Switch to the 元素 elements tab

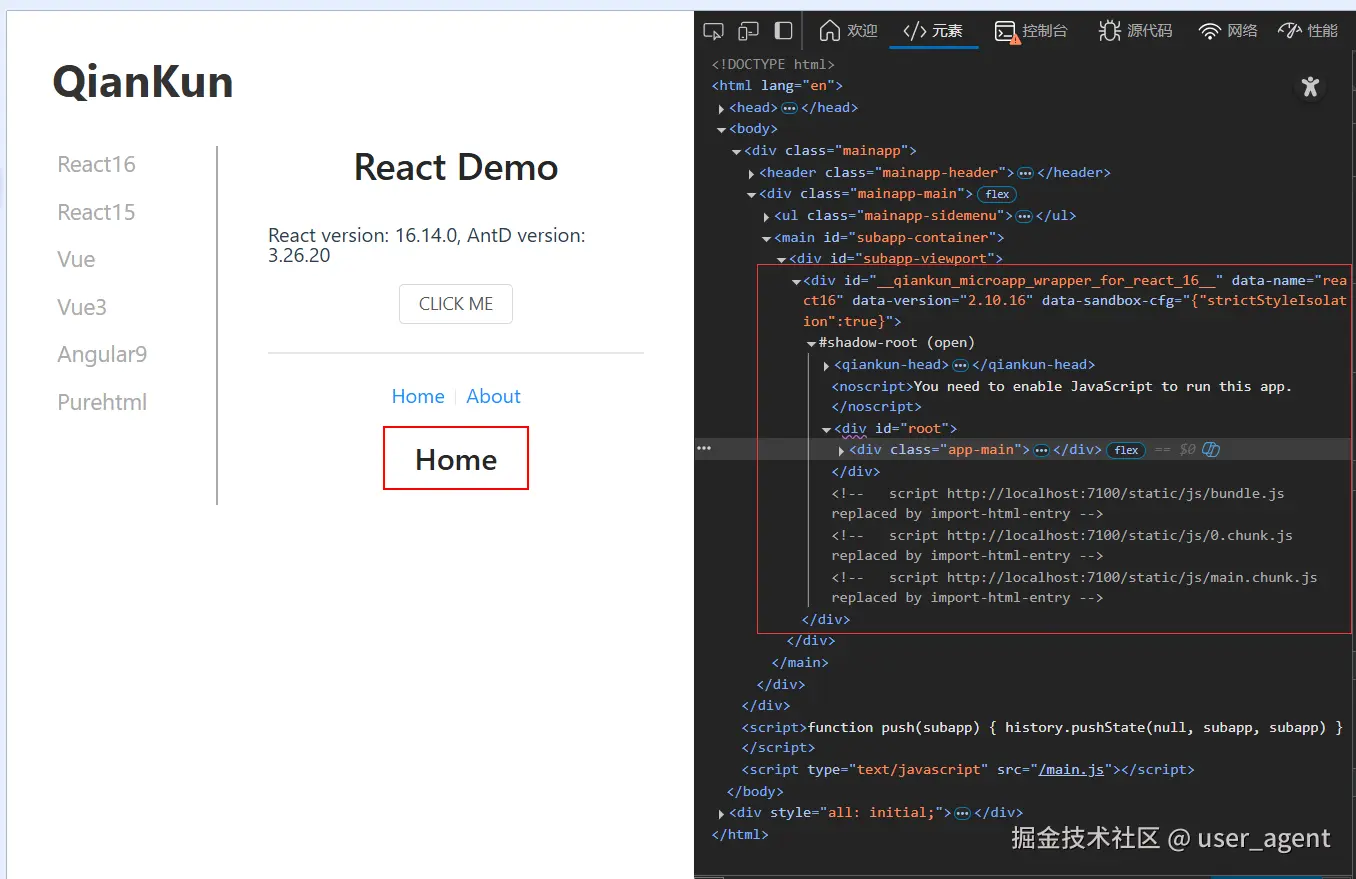tap(933, 31)
